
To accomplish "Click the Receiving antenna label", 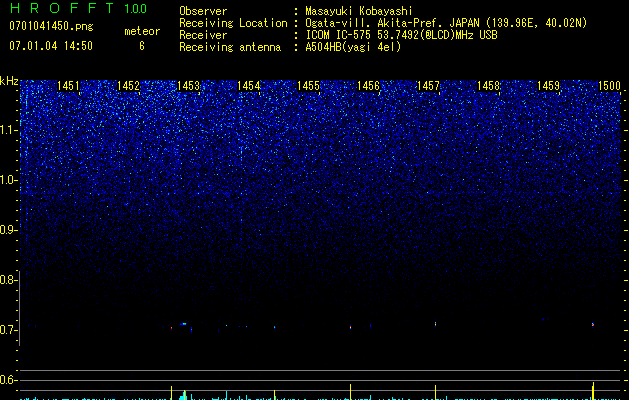I will 230,47.
